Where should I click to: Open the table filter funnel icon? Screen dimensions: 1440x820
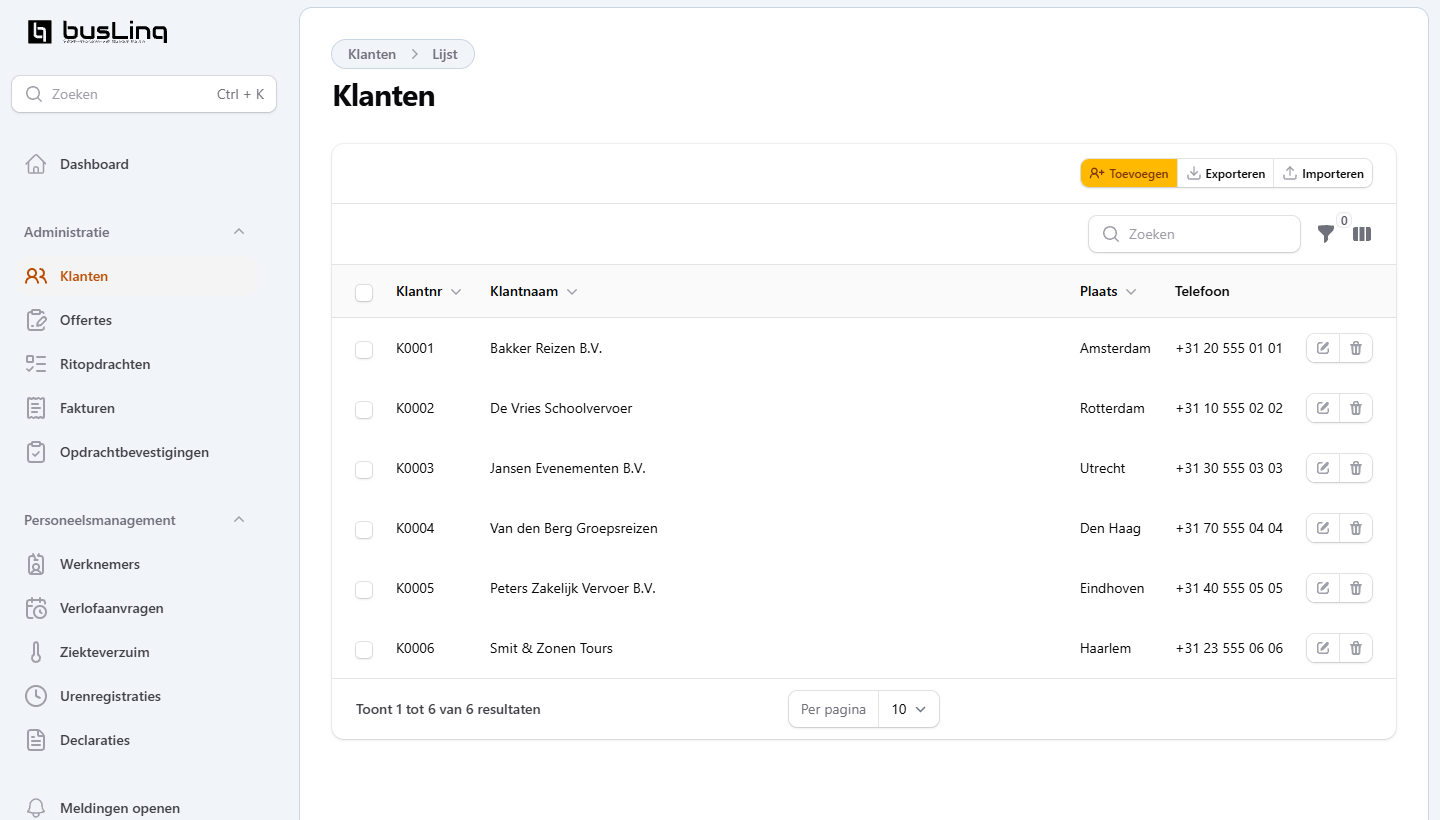click(x=1325, y=234)
